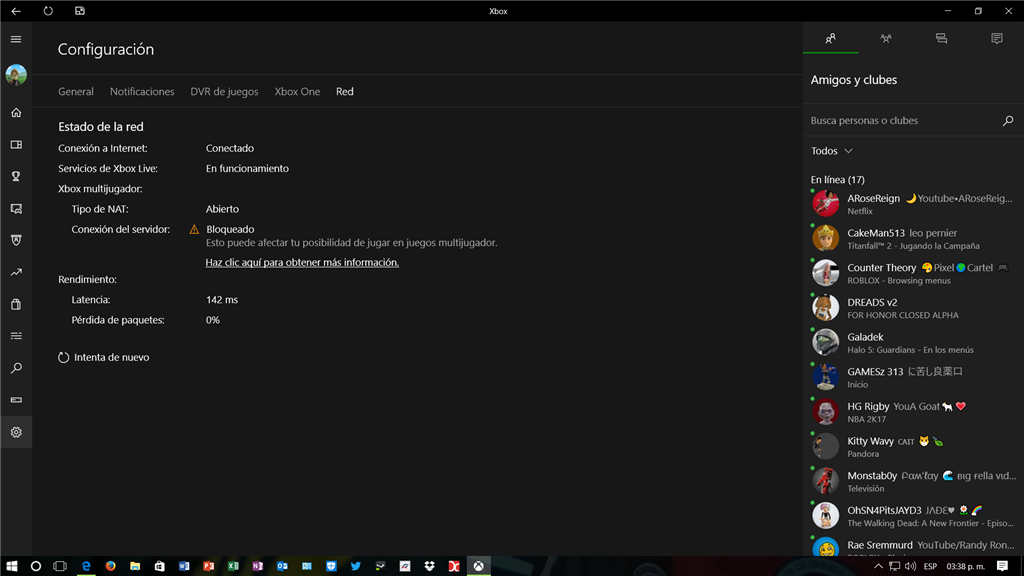Select the Red settings tab

pos(345,91)
